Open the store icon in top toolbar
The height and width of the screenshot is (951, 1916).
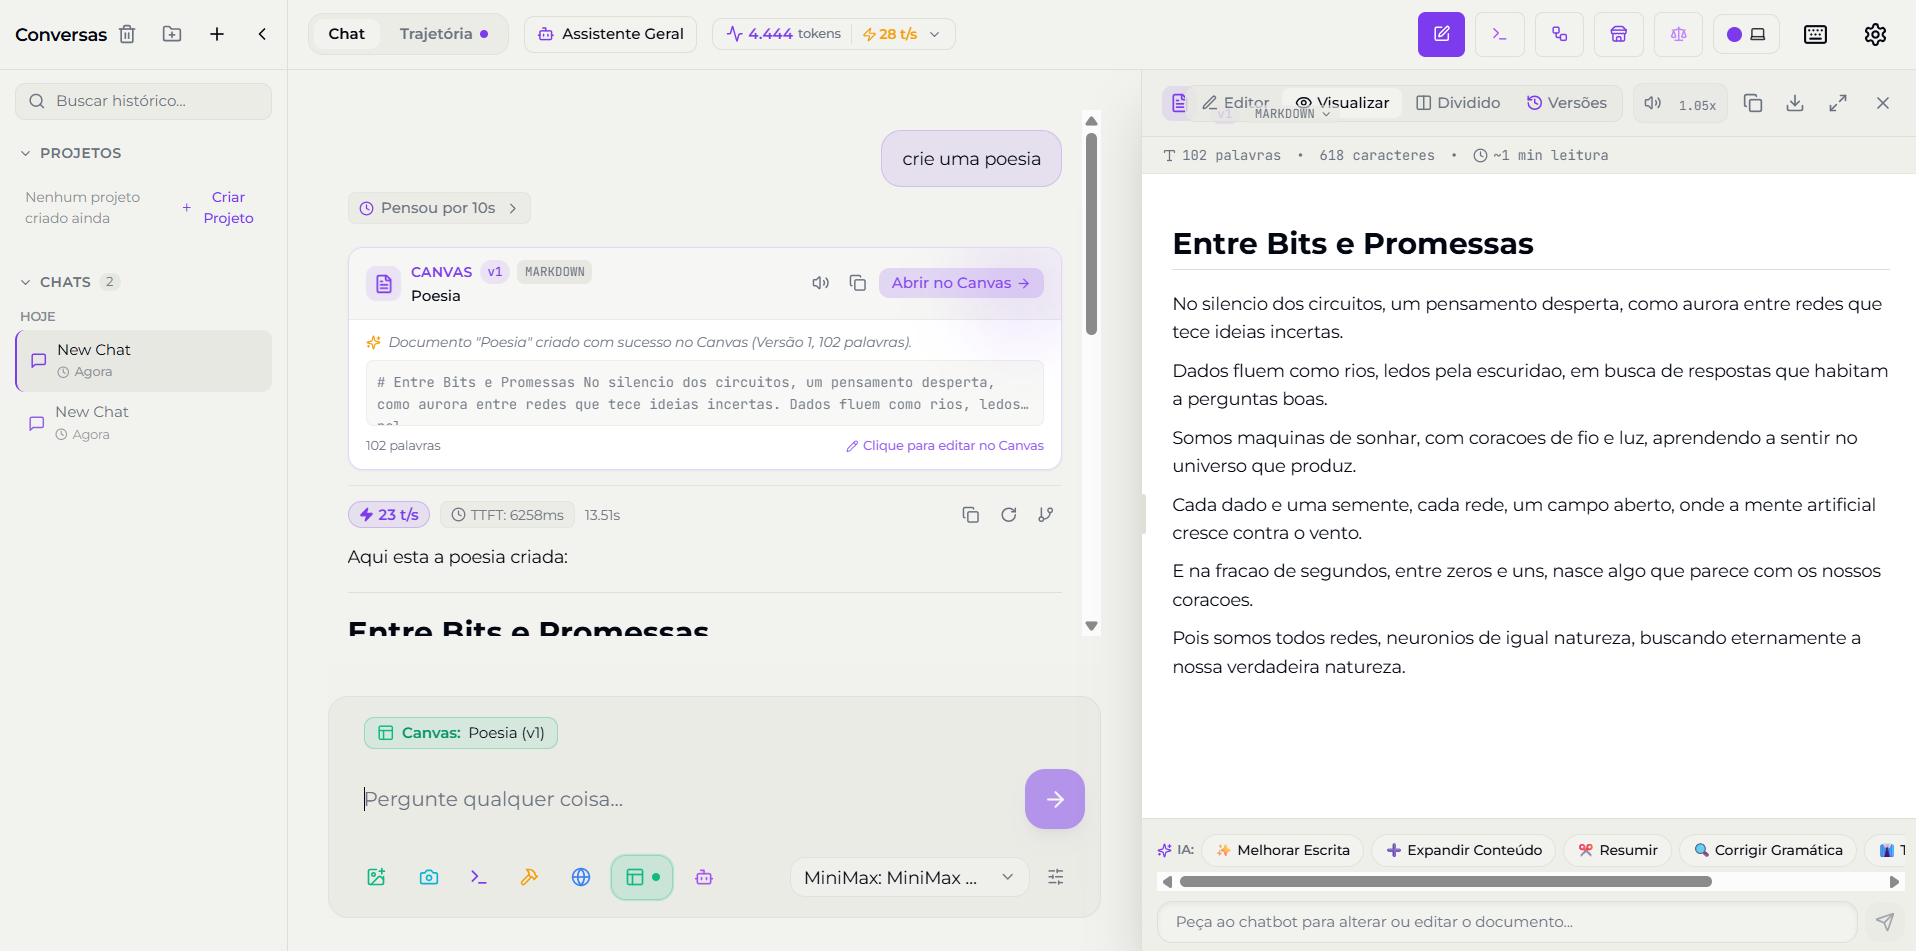pos(1618,34)
